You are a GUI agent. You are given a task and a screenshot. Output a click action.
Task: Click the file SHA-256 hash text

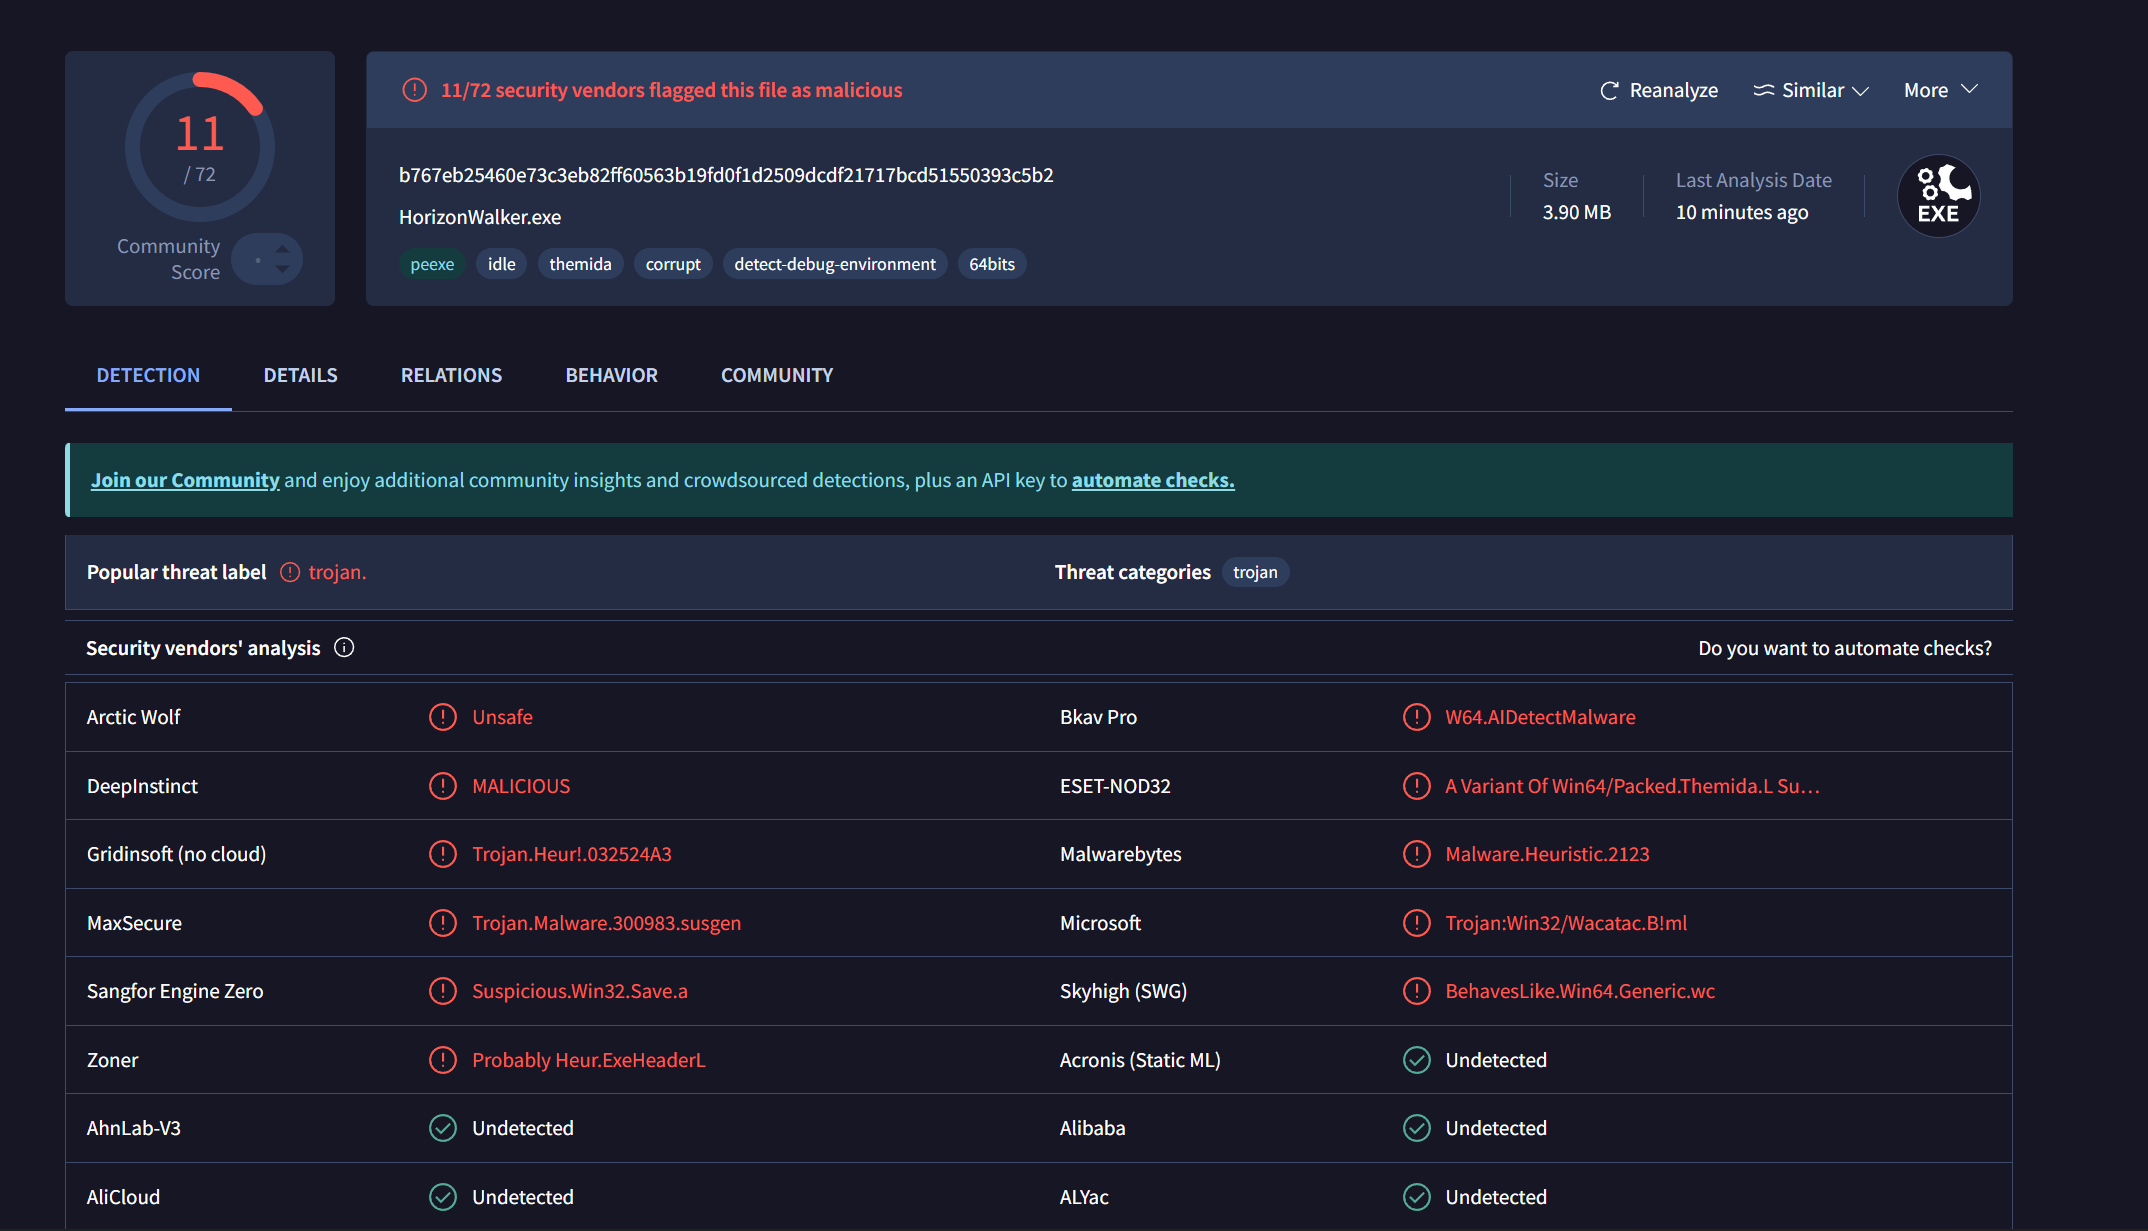726,175
